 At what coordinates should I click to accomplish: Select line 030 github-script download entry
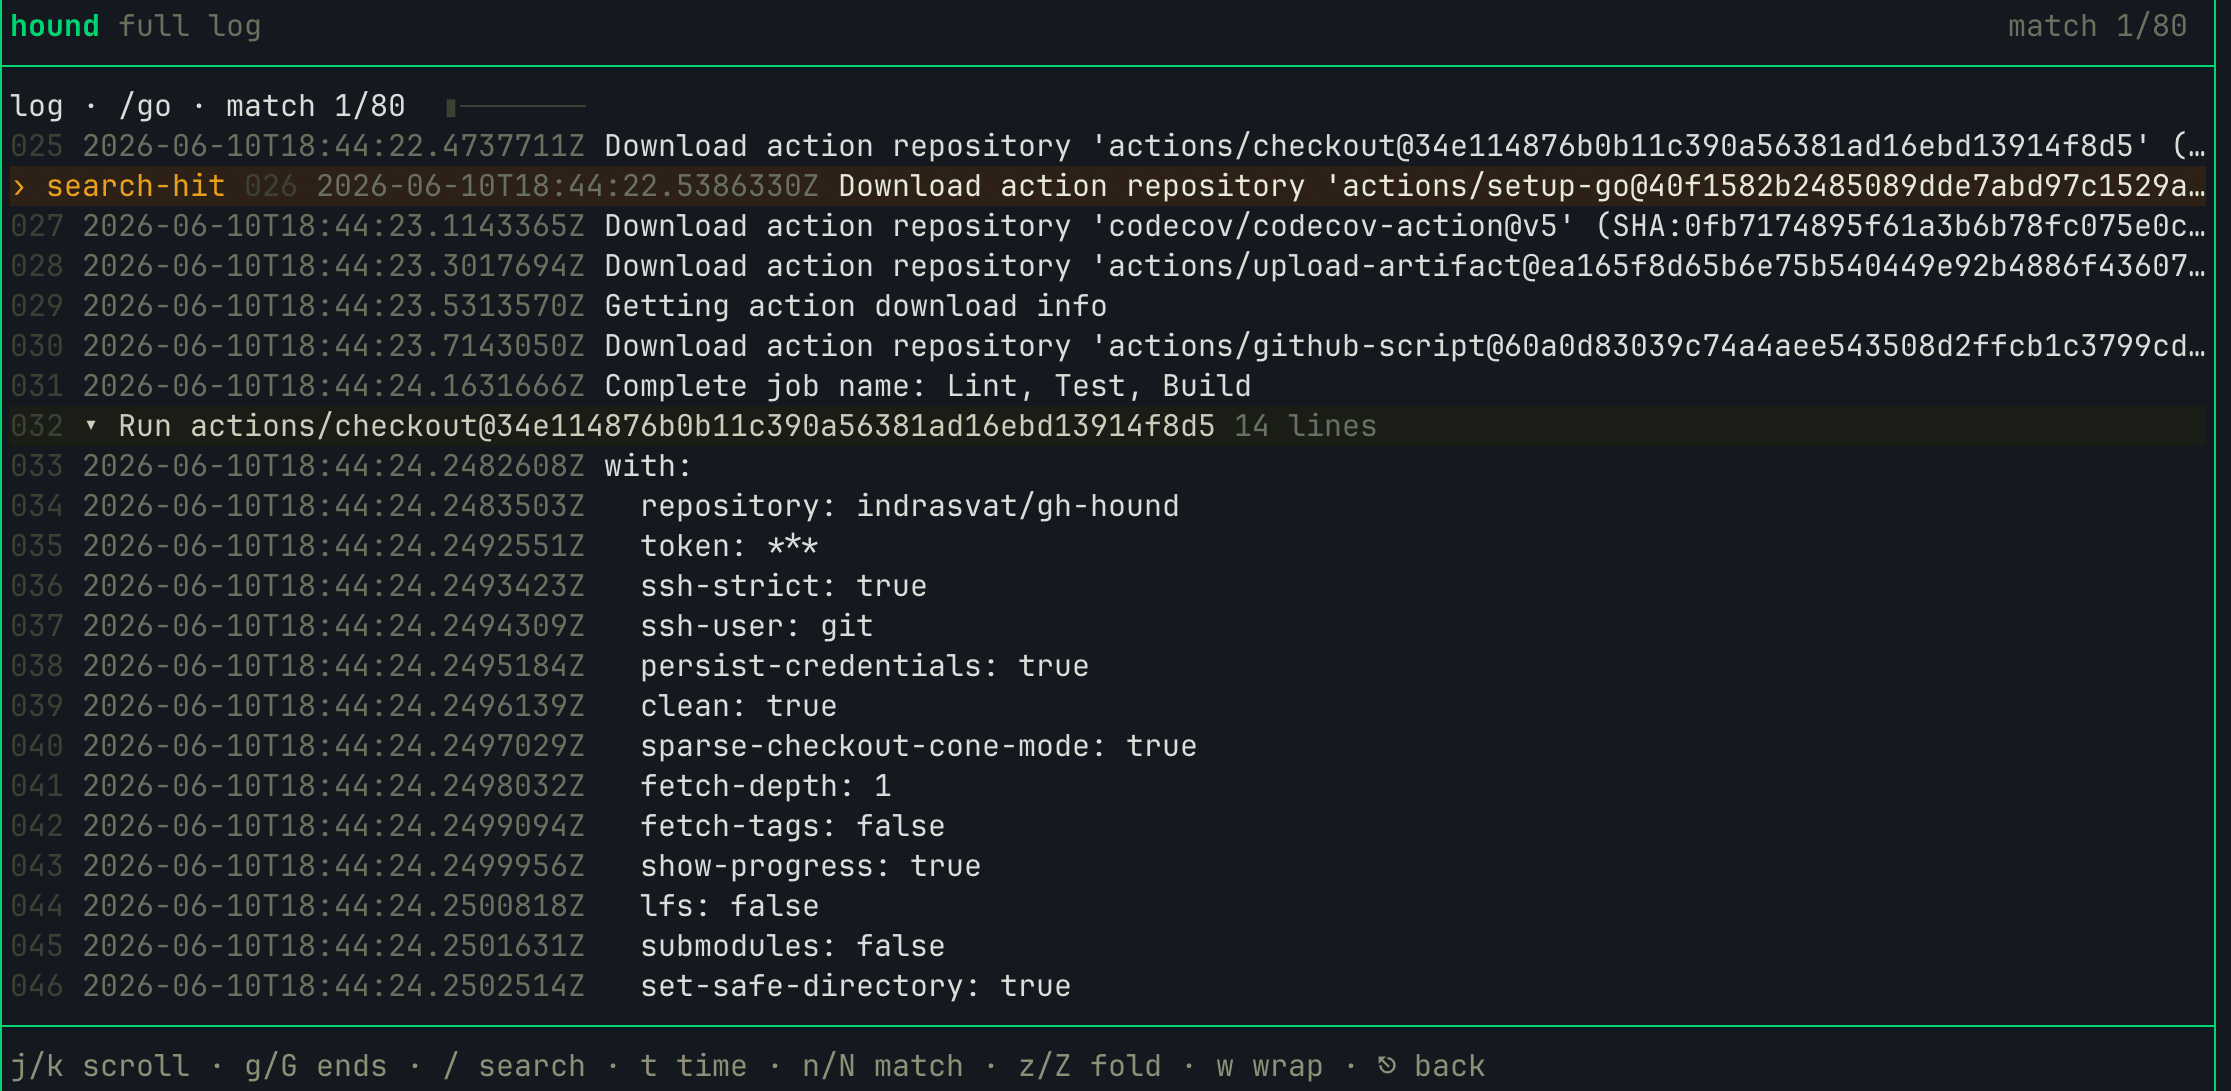(1108, 346)
